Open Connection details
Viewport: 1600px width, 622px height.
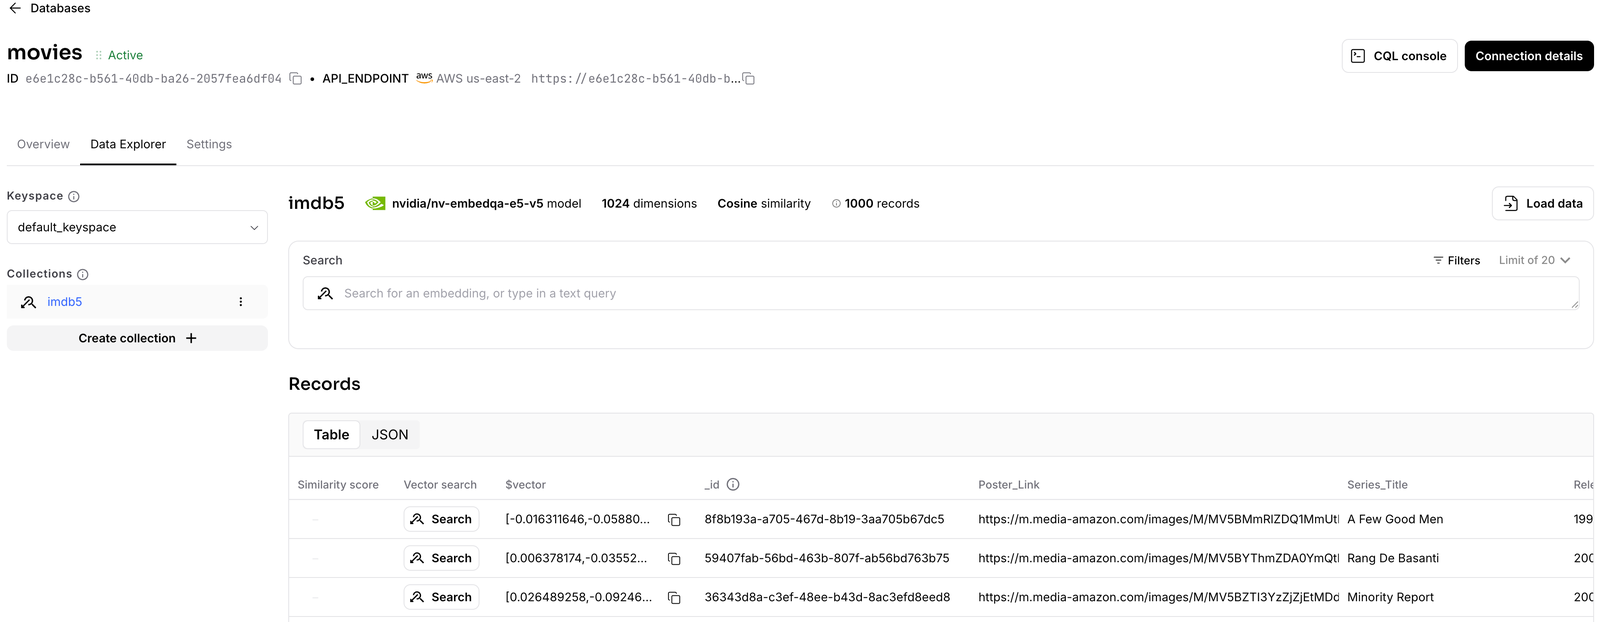coord(1528,56)
